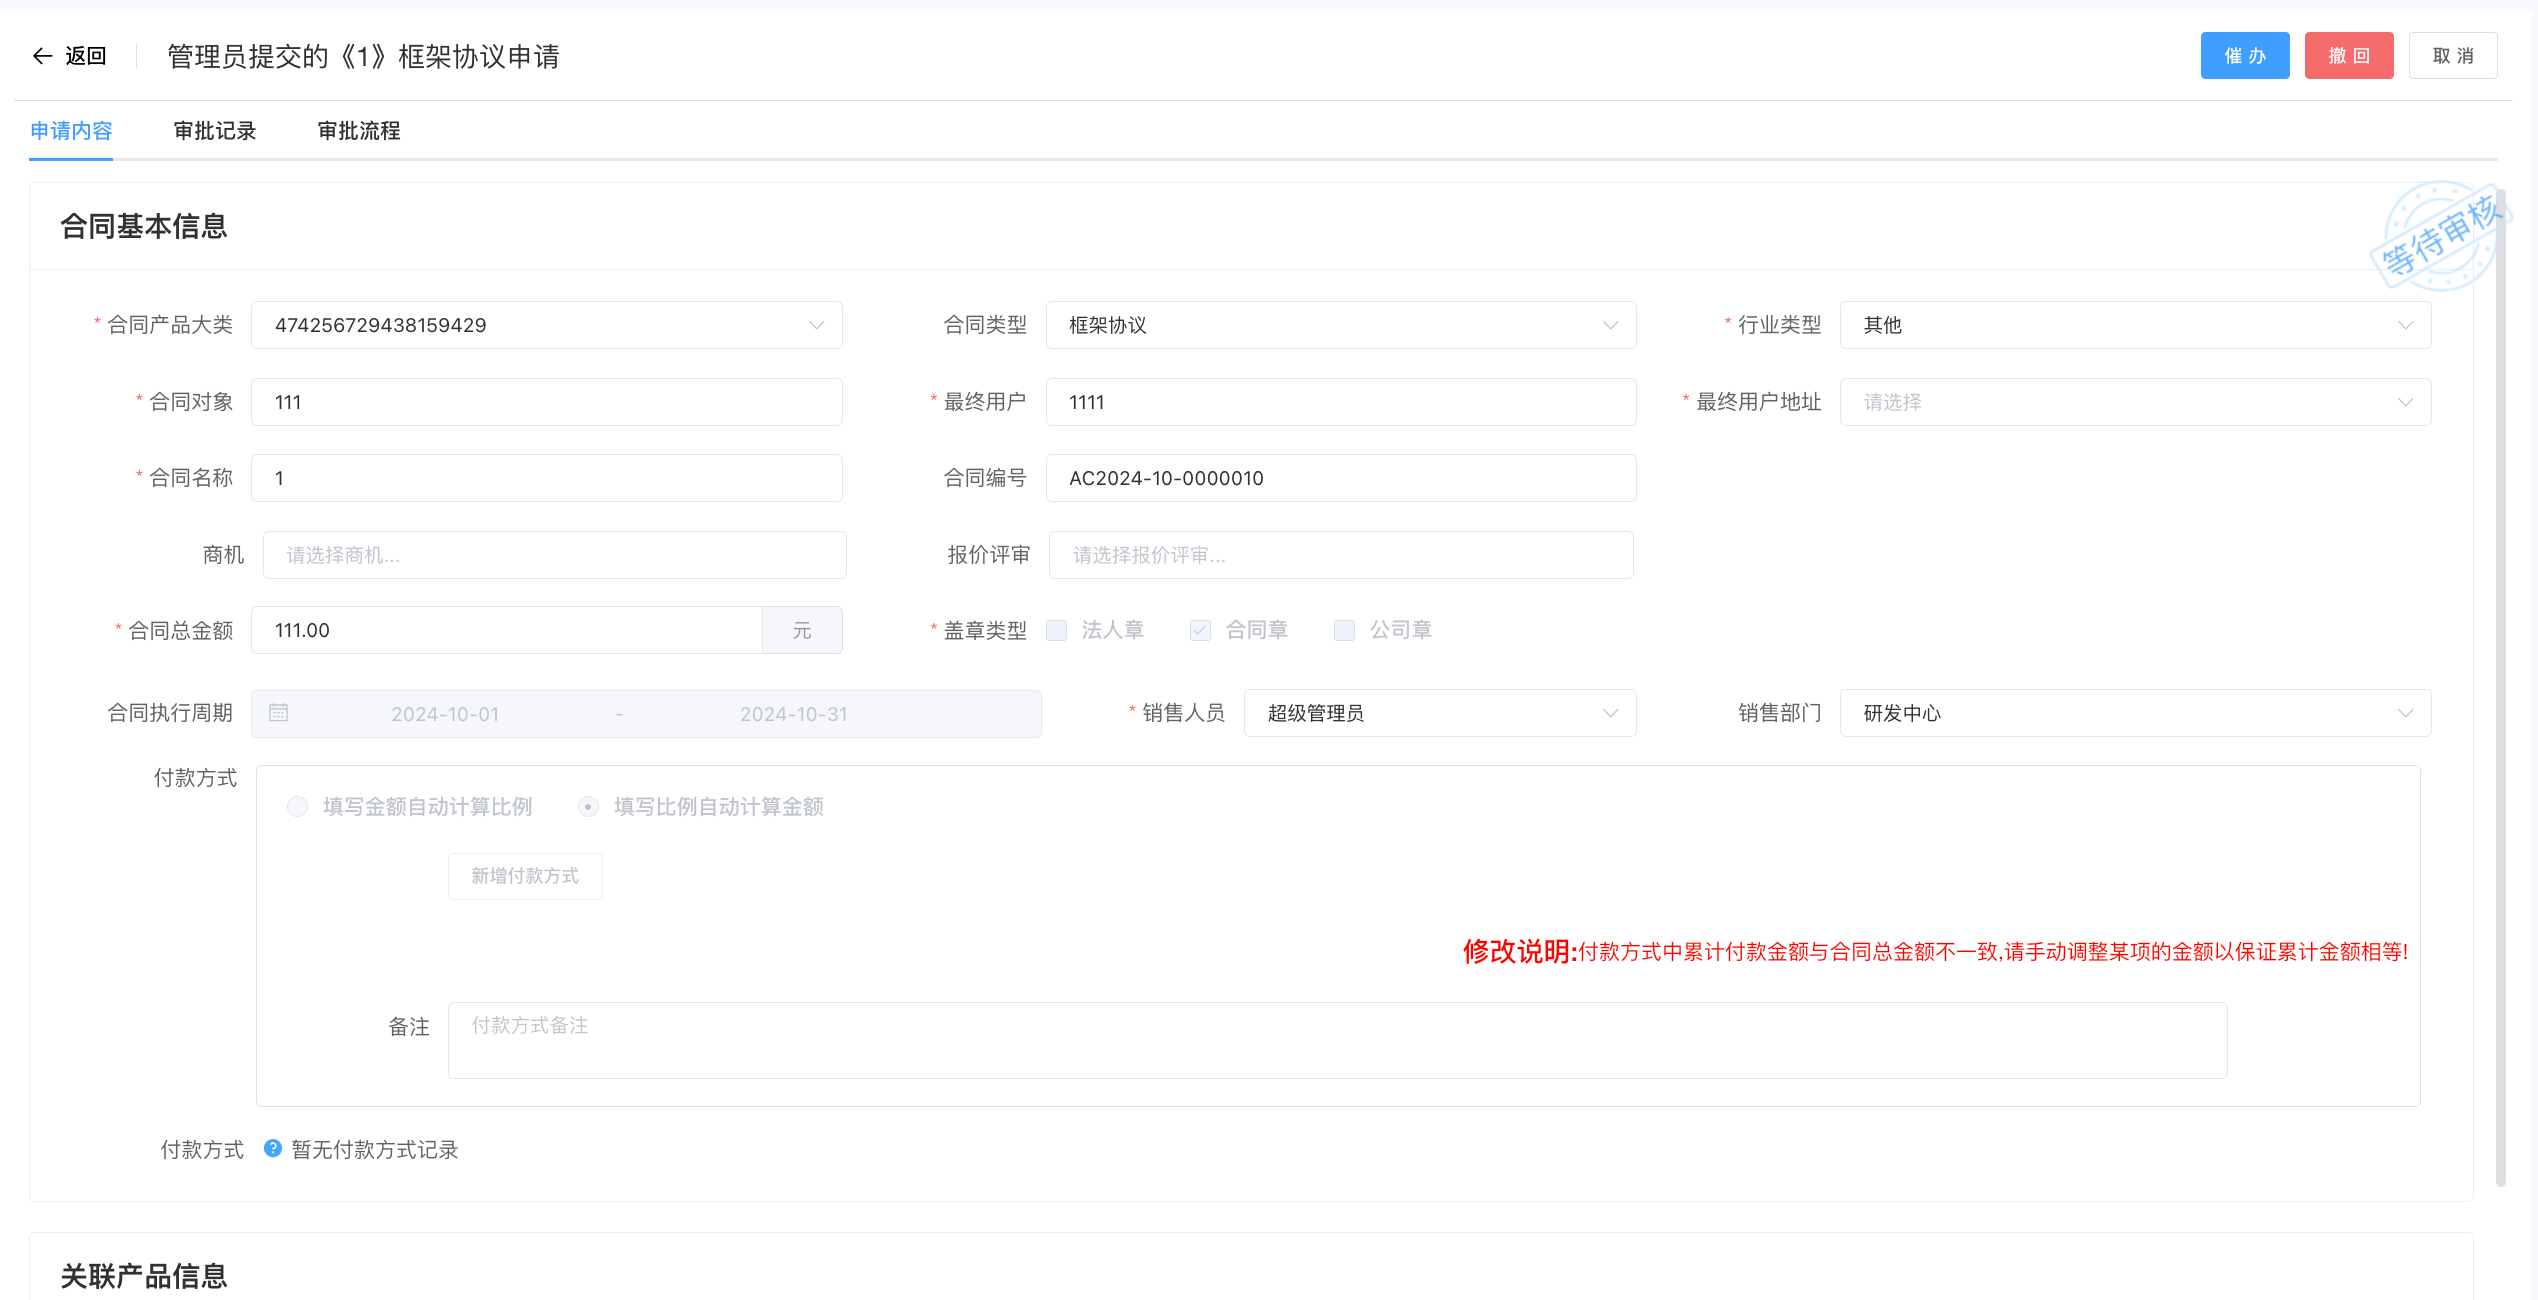Expand 合同产品大类 dropdown arrow
Viewport: 2538px width, 1300px height.
click(816, 325)
